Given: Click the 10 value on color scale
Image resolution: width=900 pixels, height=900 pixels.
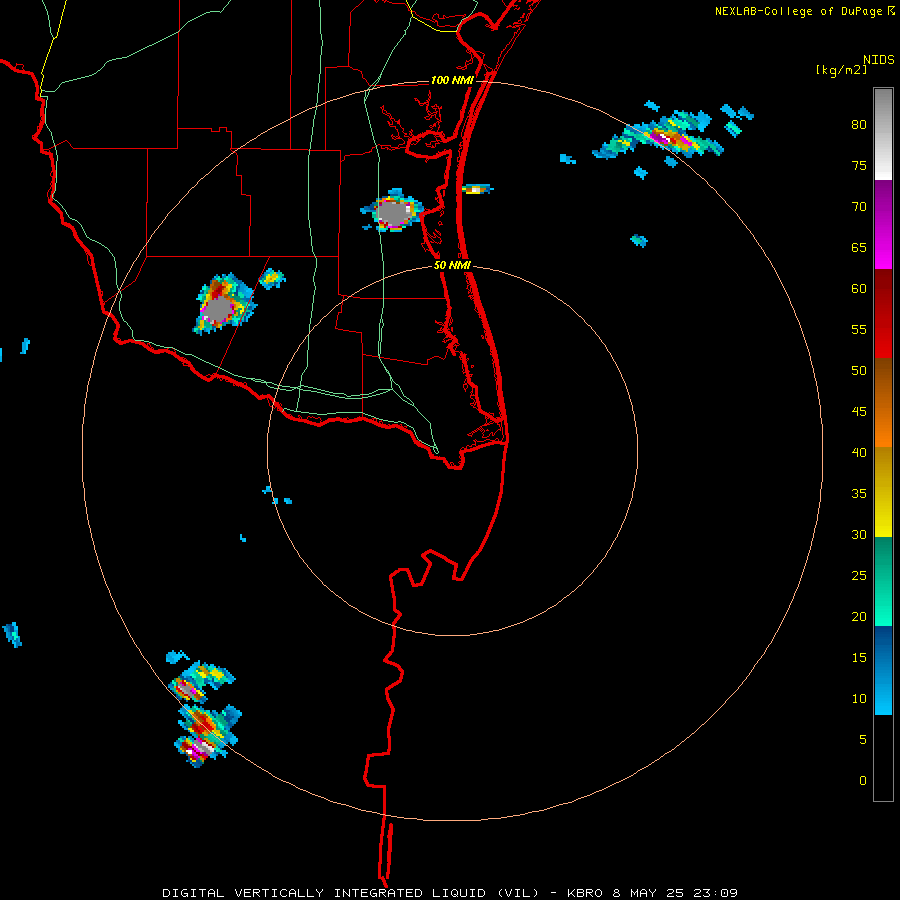Looking at the screenshot, I should [x=859, y=699].
